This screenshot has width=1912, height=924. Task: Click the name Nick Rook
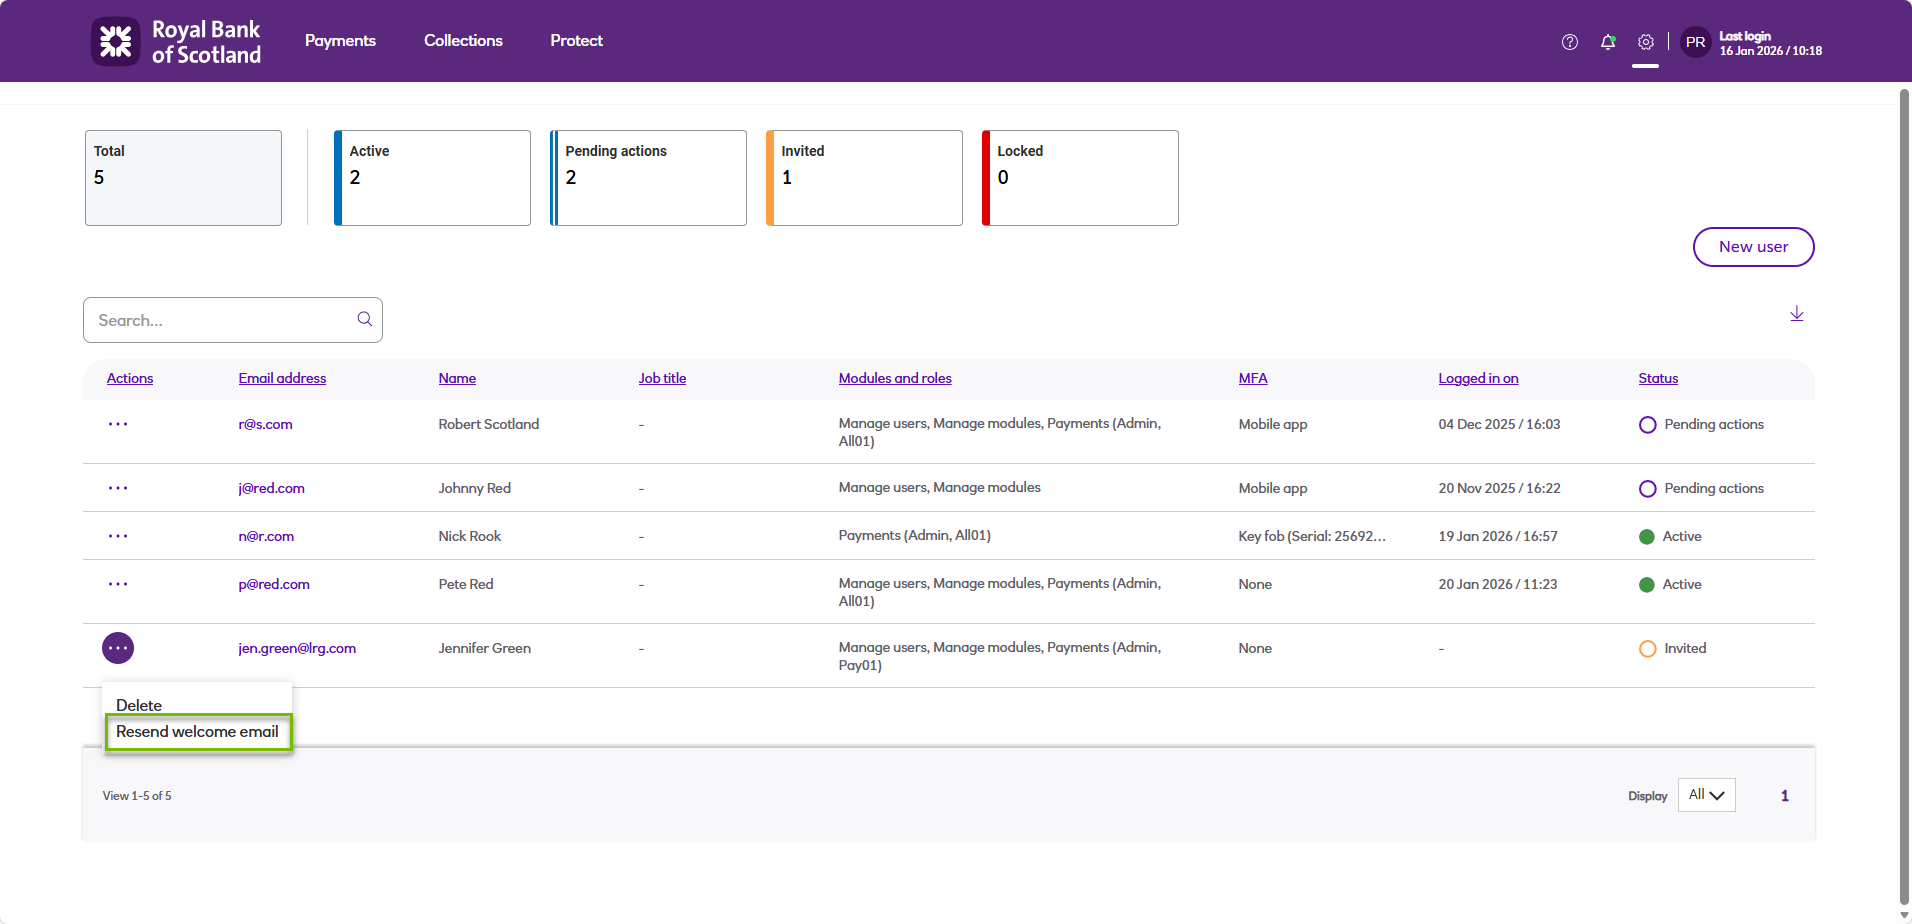point(469,536)
